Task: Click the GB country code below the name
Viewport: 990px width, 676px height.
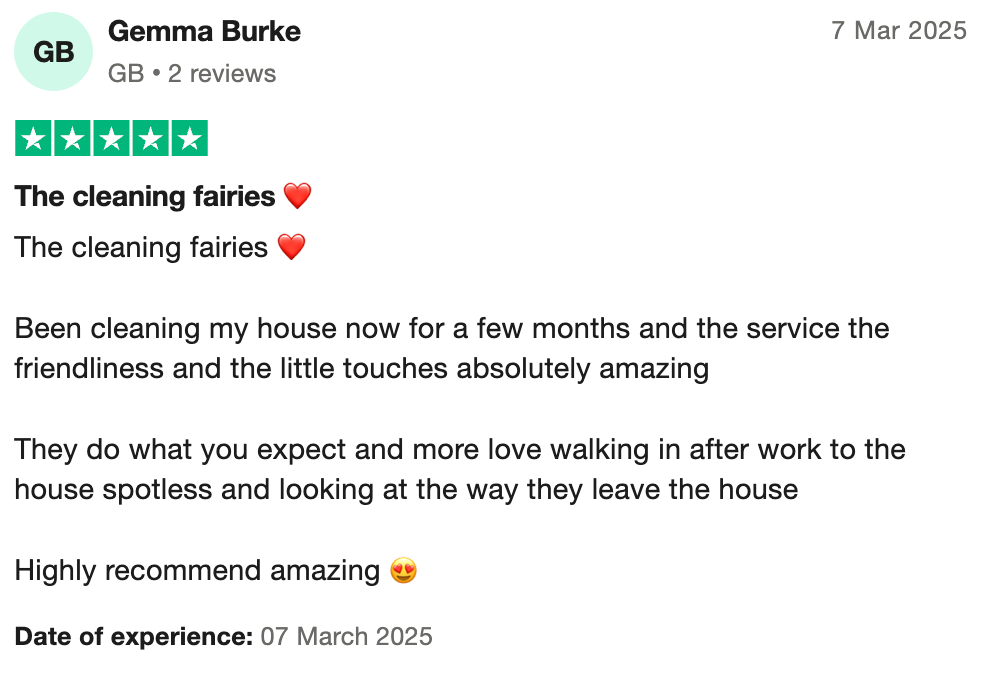Action: (x=125, y=74)
